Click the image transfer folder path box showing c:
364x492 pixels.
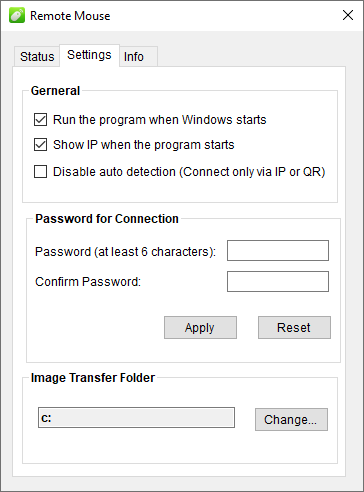136,417
